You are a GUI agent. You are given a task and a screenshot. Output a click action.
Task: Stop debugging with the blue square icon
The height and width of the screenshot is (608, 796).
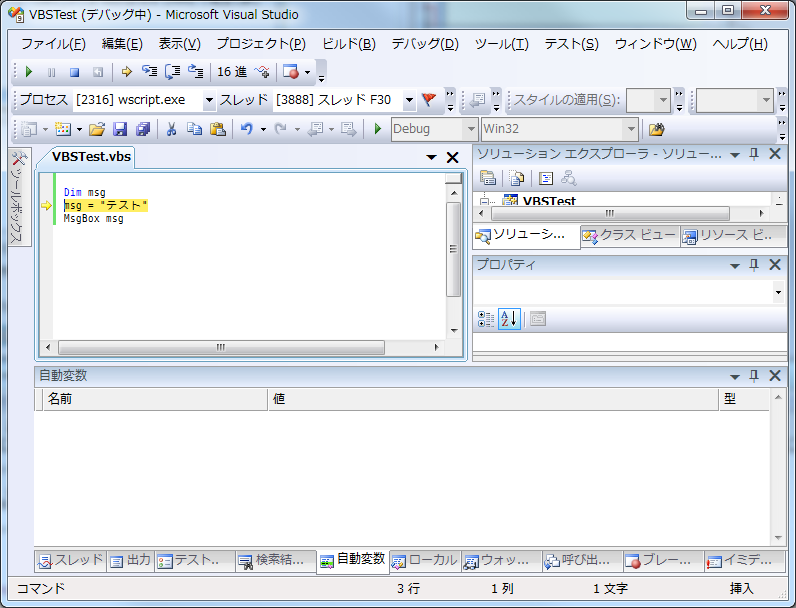pyautogui.click(x=74, y=72)
